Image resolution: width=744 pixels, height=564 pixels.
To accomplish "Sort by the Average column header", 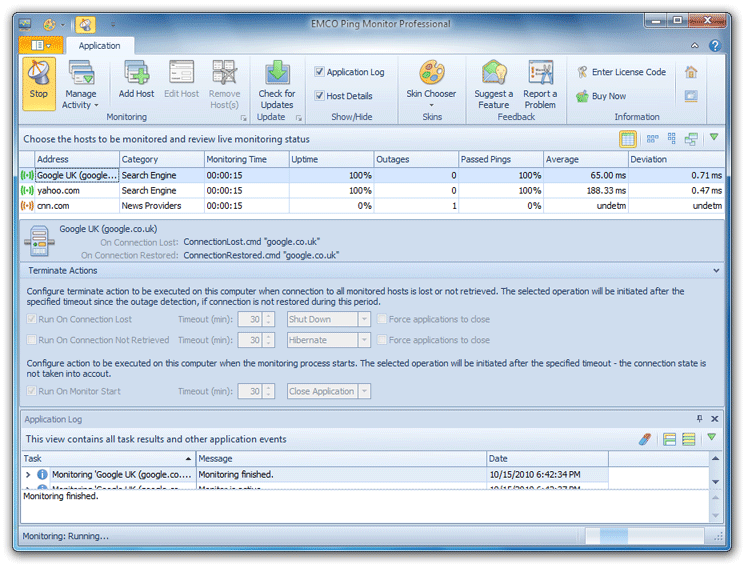I will [x=586, y=159].
